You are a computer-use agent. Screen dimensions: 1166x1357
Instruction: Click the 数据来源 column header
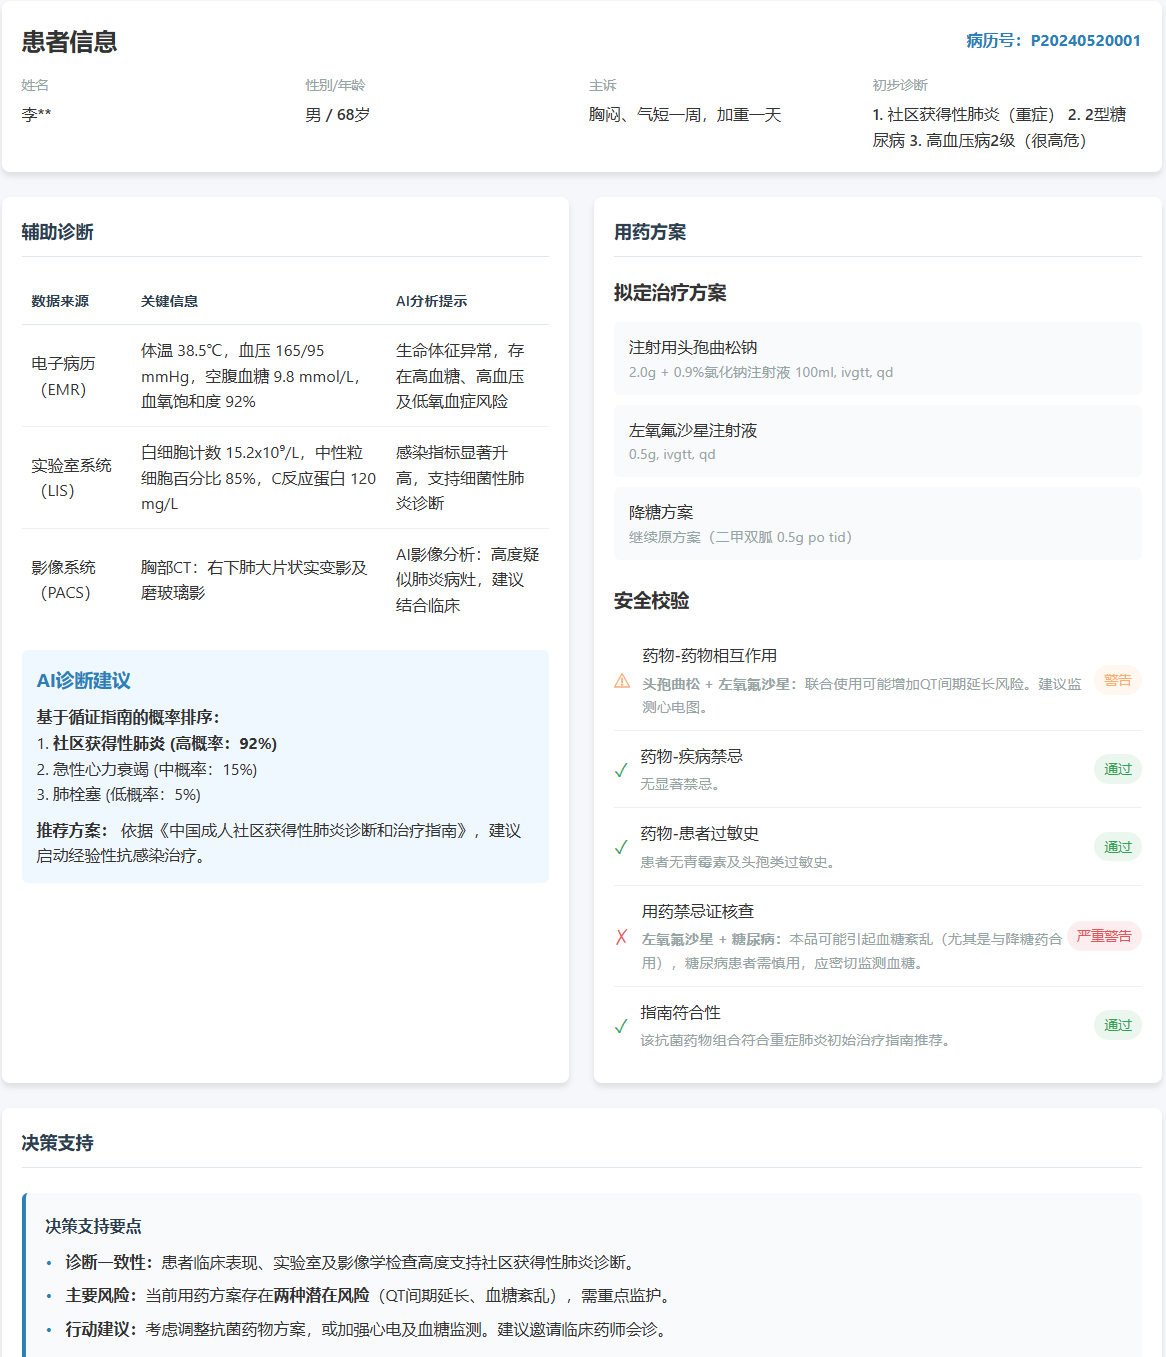point(60,301)
